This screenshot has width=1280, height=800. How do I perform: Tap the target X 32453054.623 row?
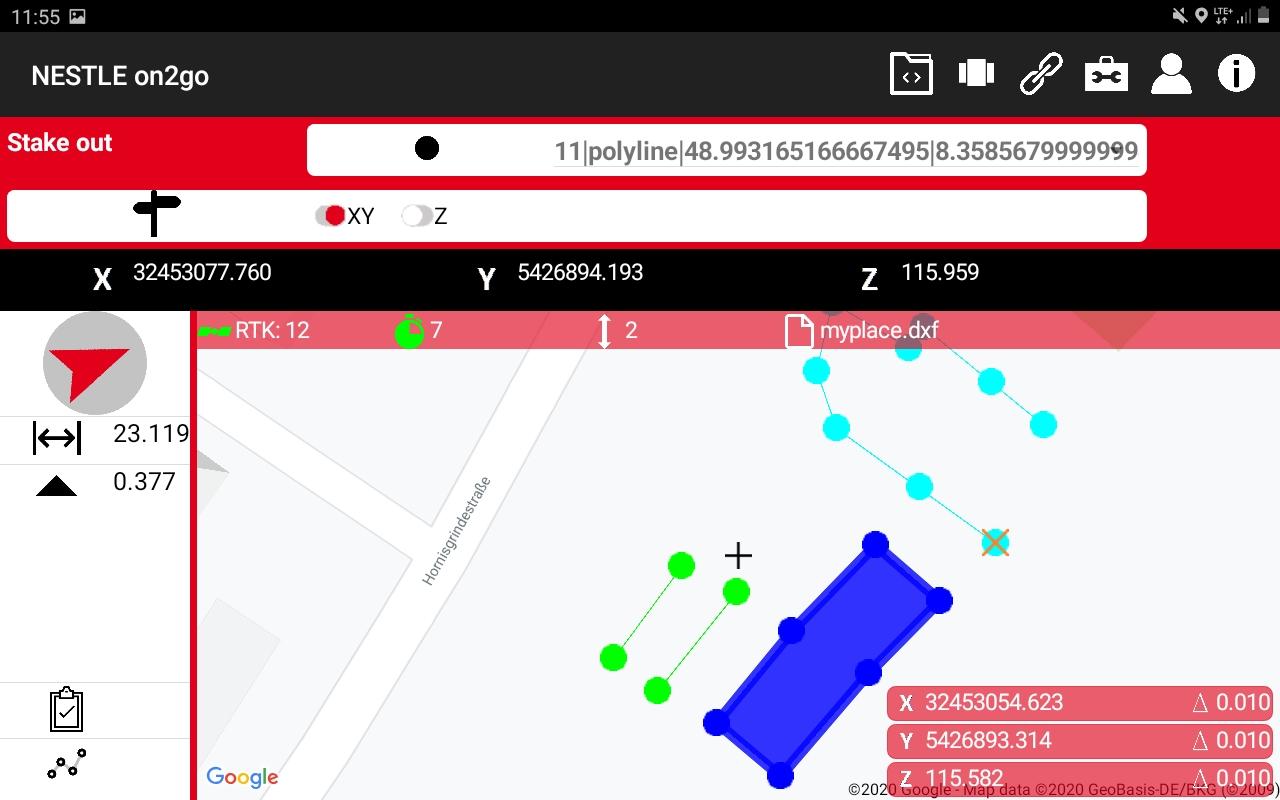click(x=1080, y=703)
